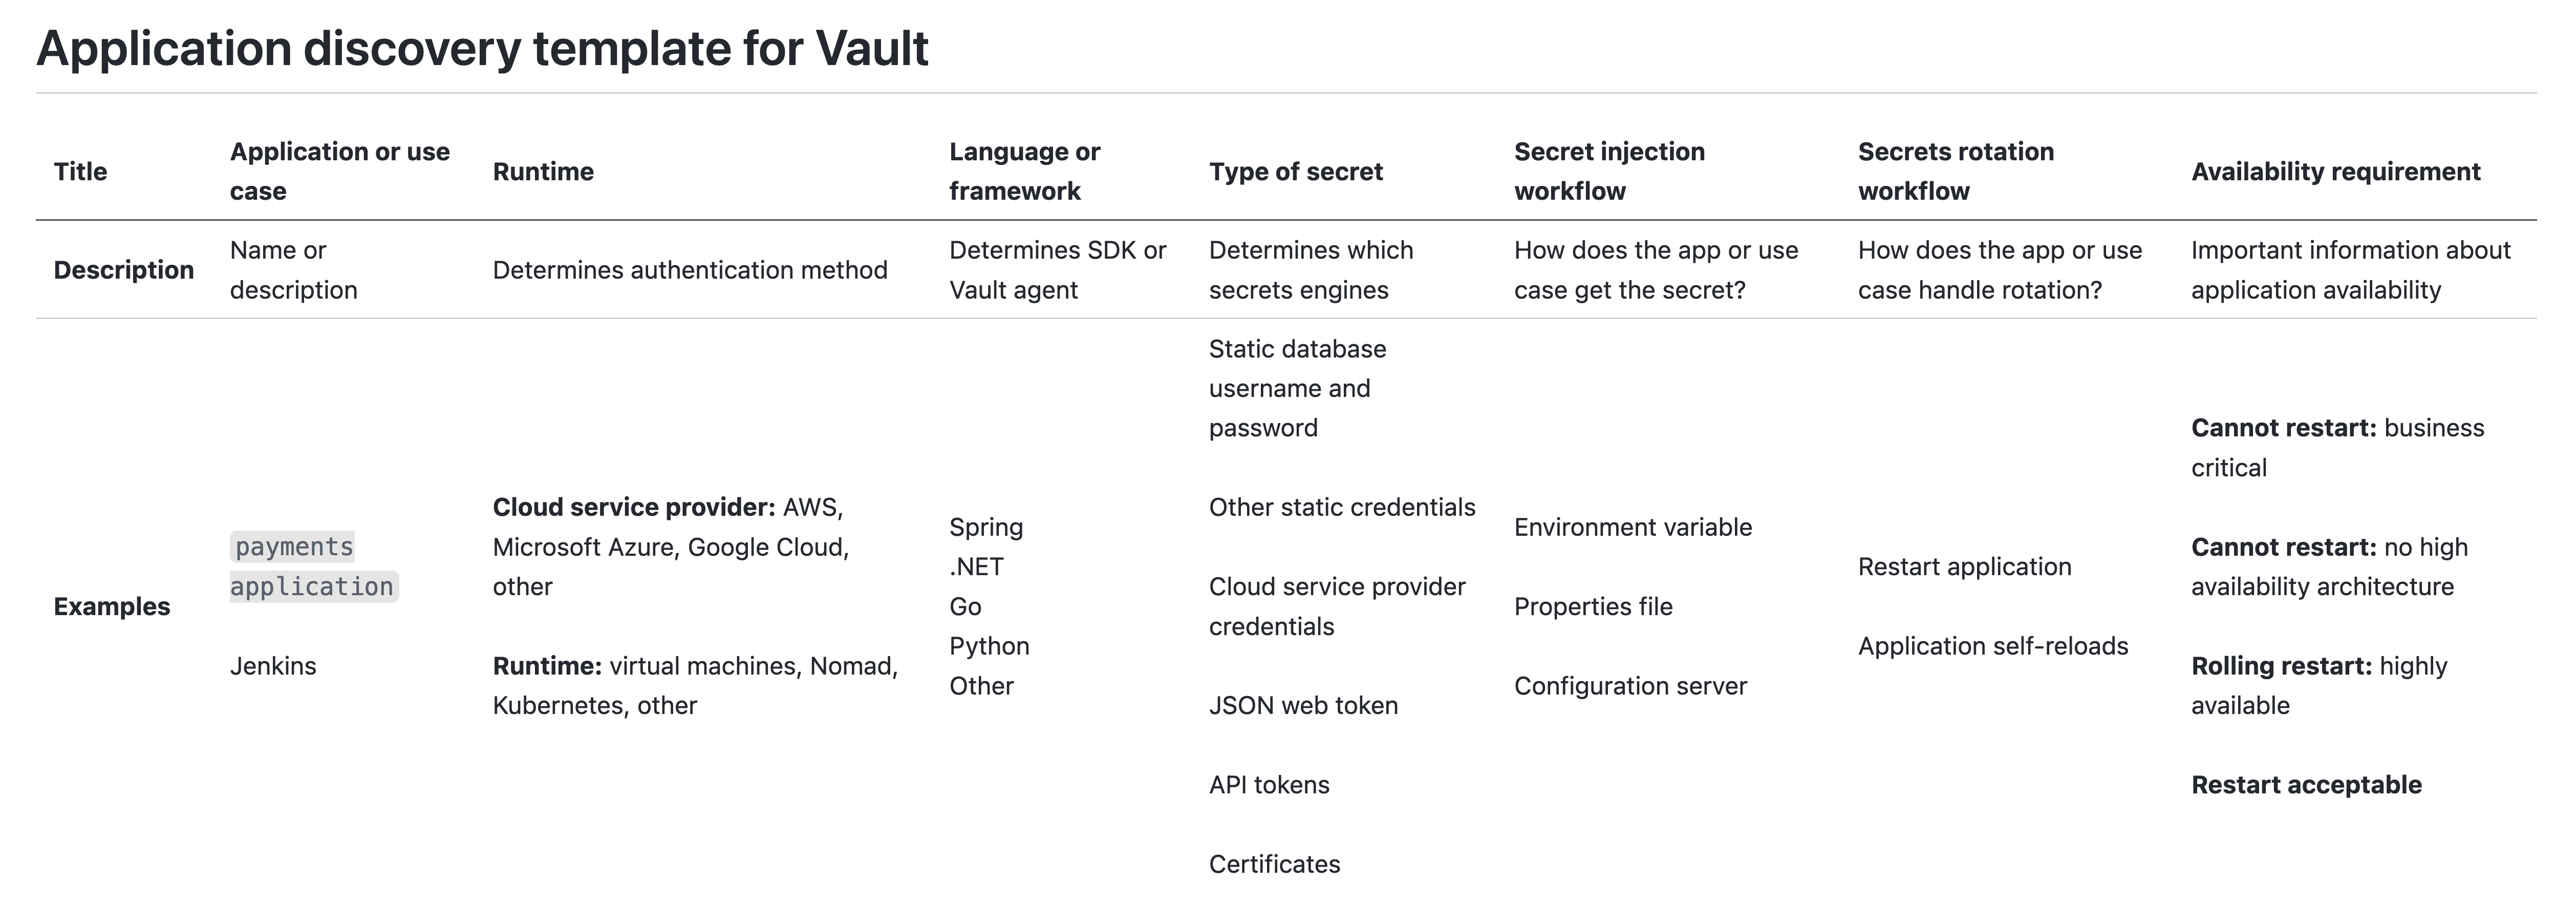Click the 'Certificates' secret type entry
The width and height of the screenshot is (2576, 924).
tap(1274, 864)
